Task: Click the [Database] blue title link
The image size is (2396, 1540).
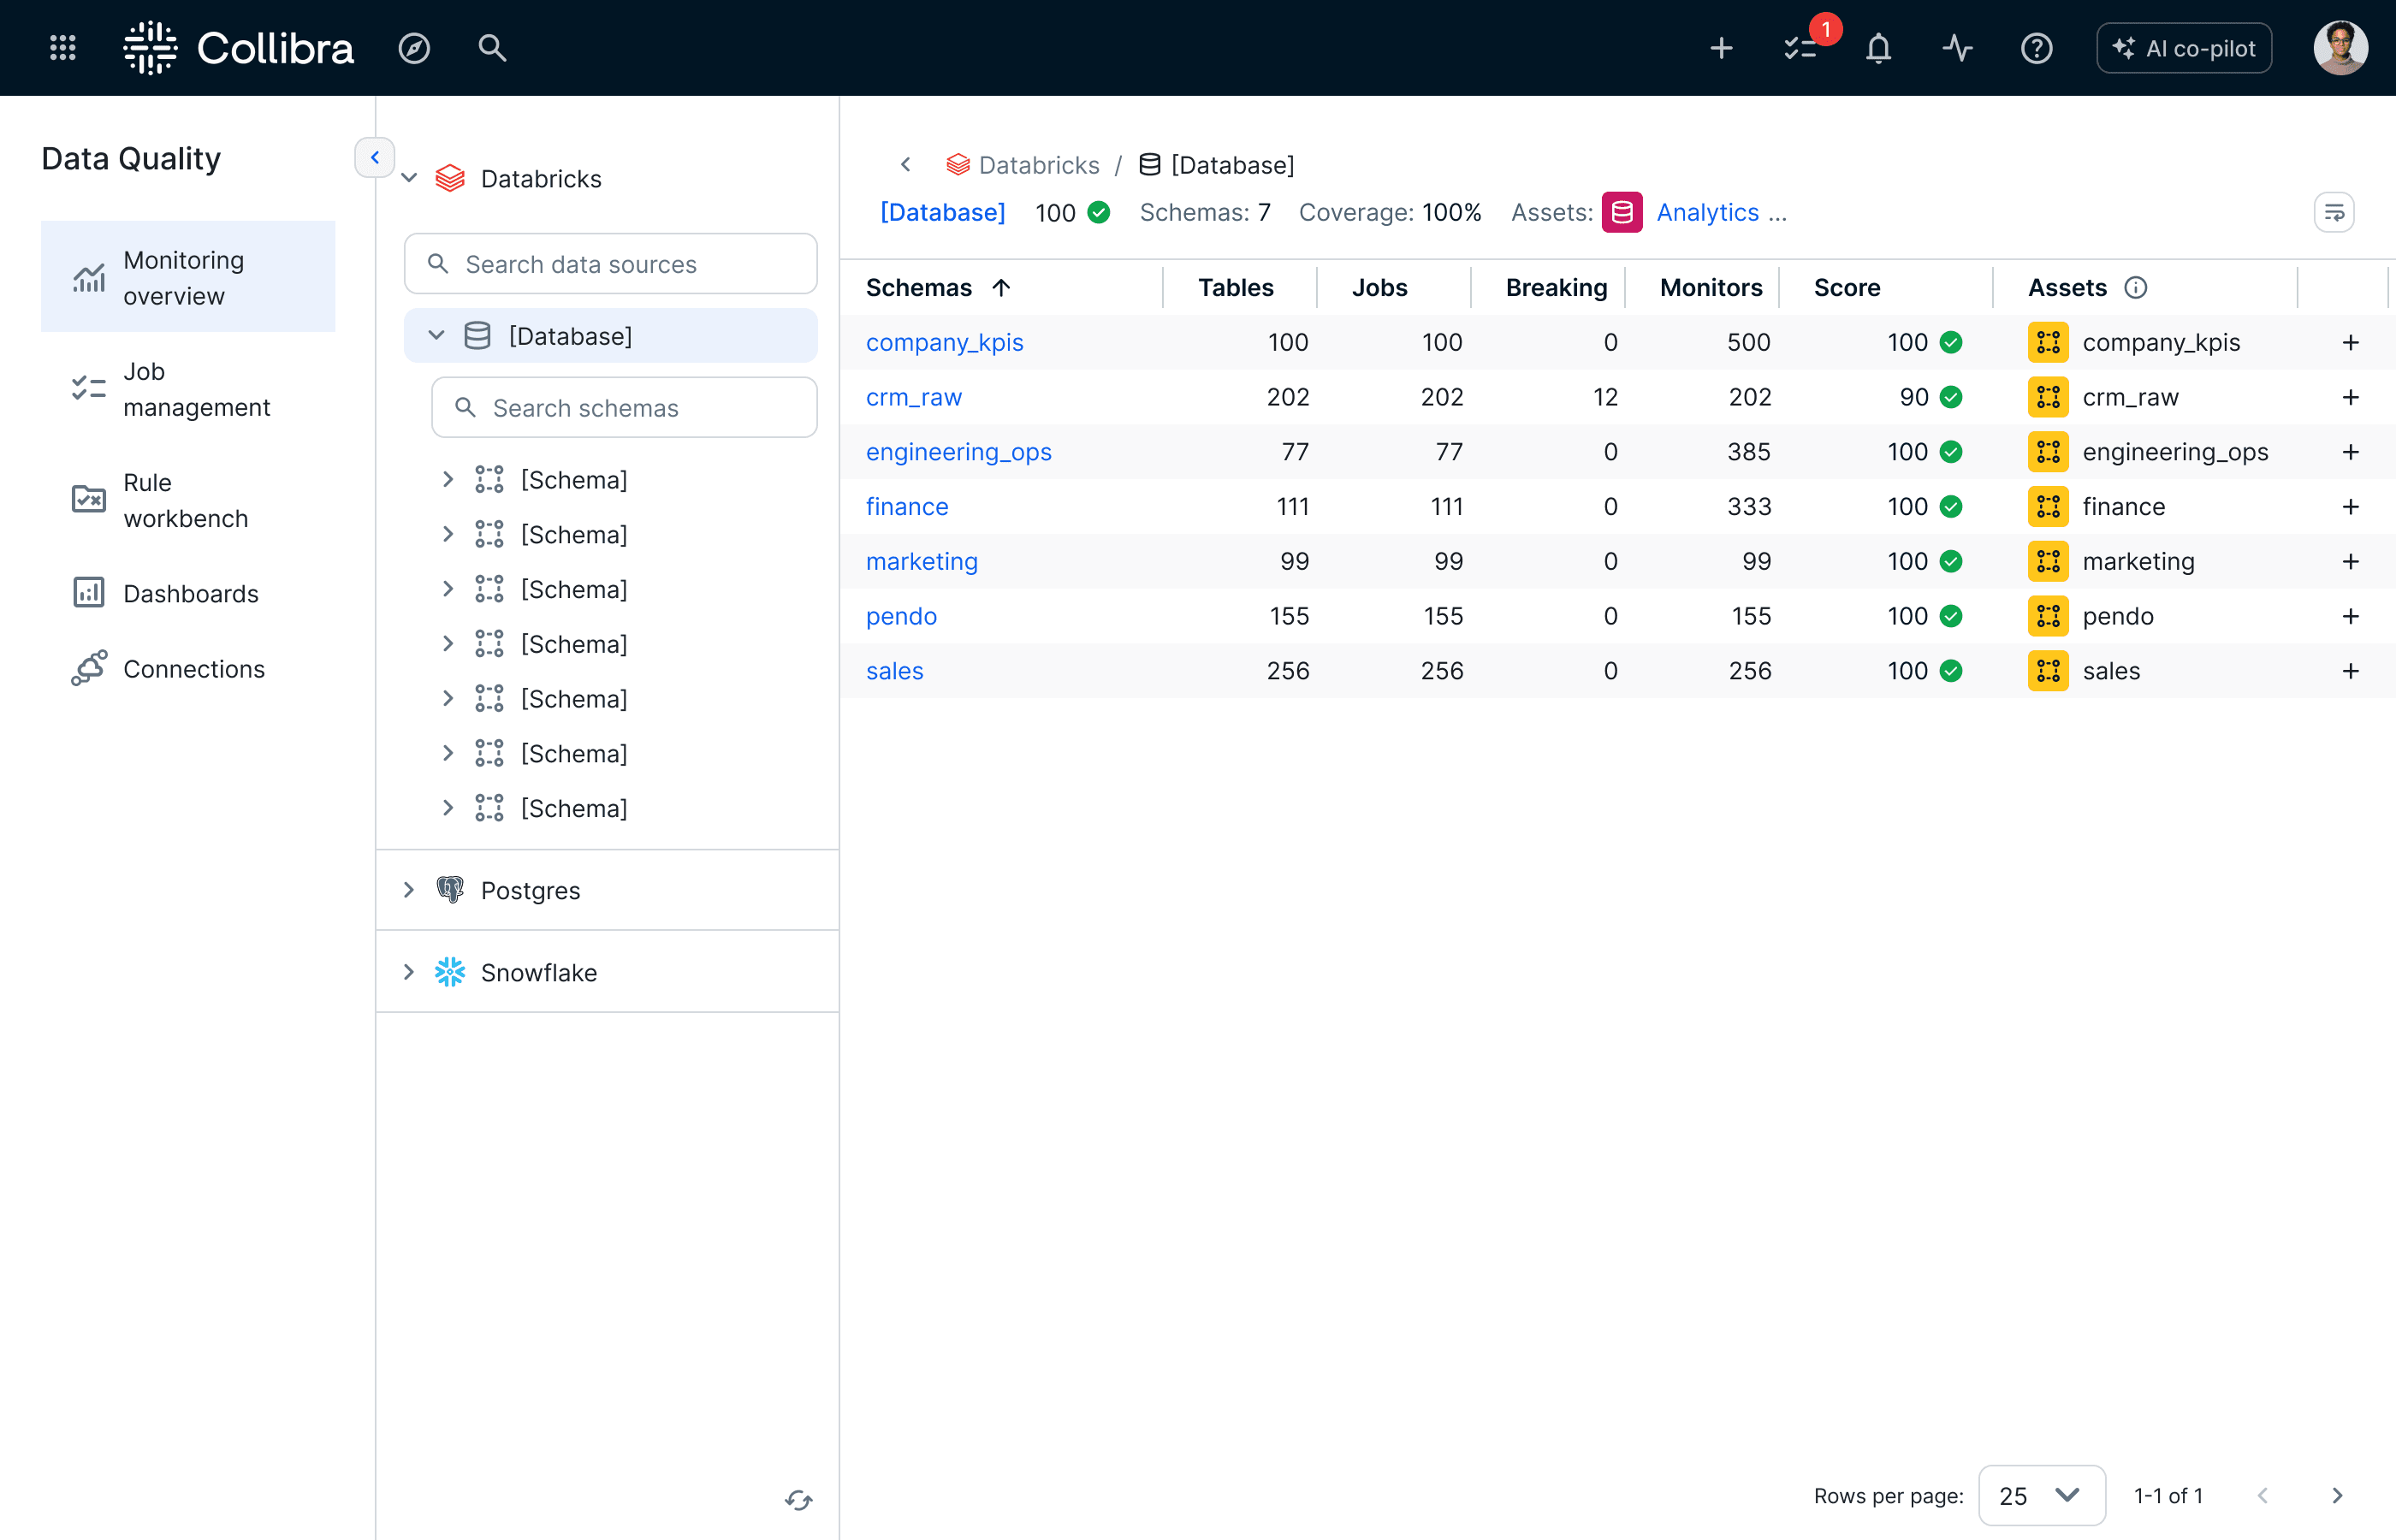Action: [942, 212]
